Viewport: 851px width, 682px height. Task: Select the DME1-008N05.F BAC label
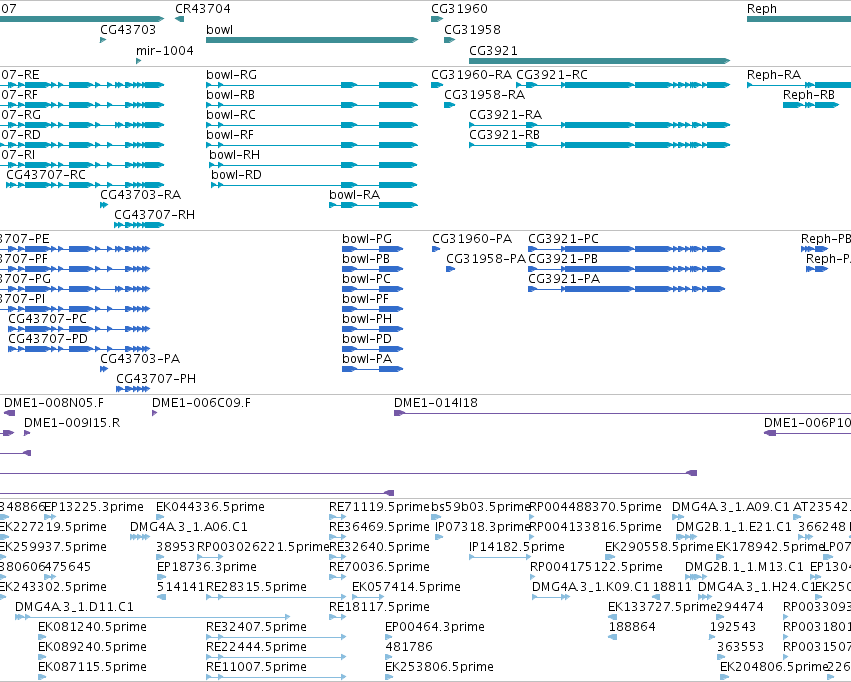(54, 403)
